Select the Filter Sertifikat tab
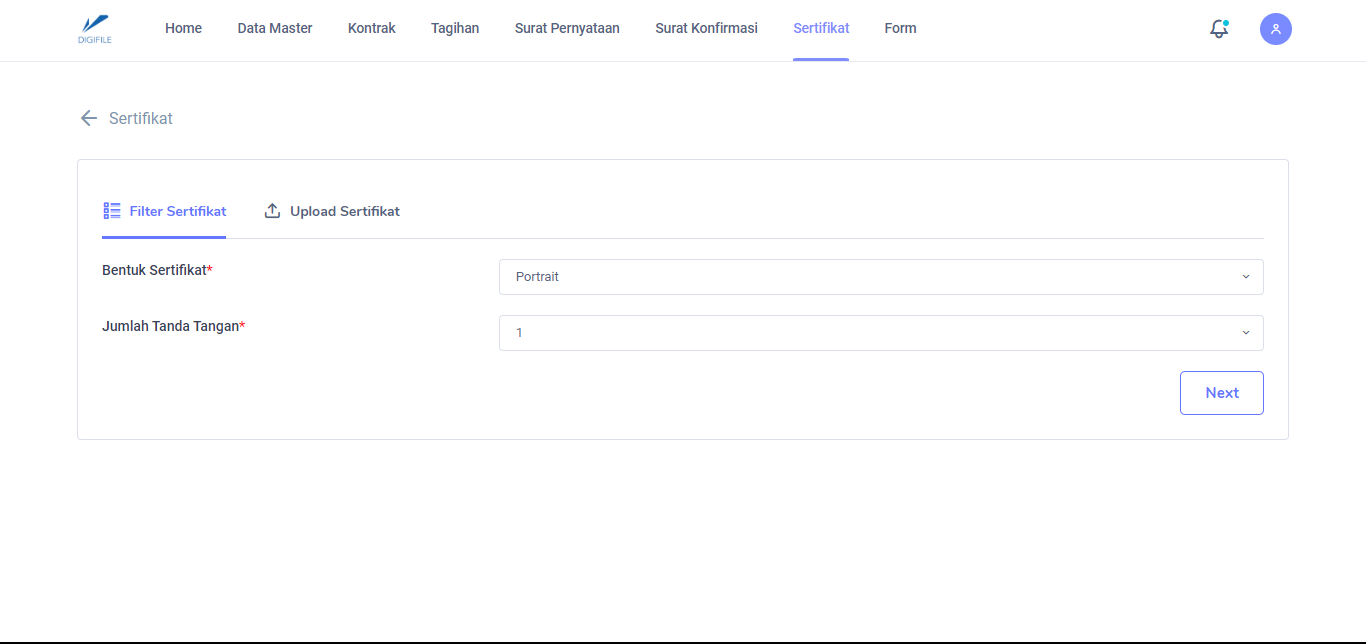Viewport: 1366px width, 644px height. click(x=177, y=211)
